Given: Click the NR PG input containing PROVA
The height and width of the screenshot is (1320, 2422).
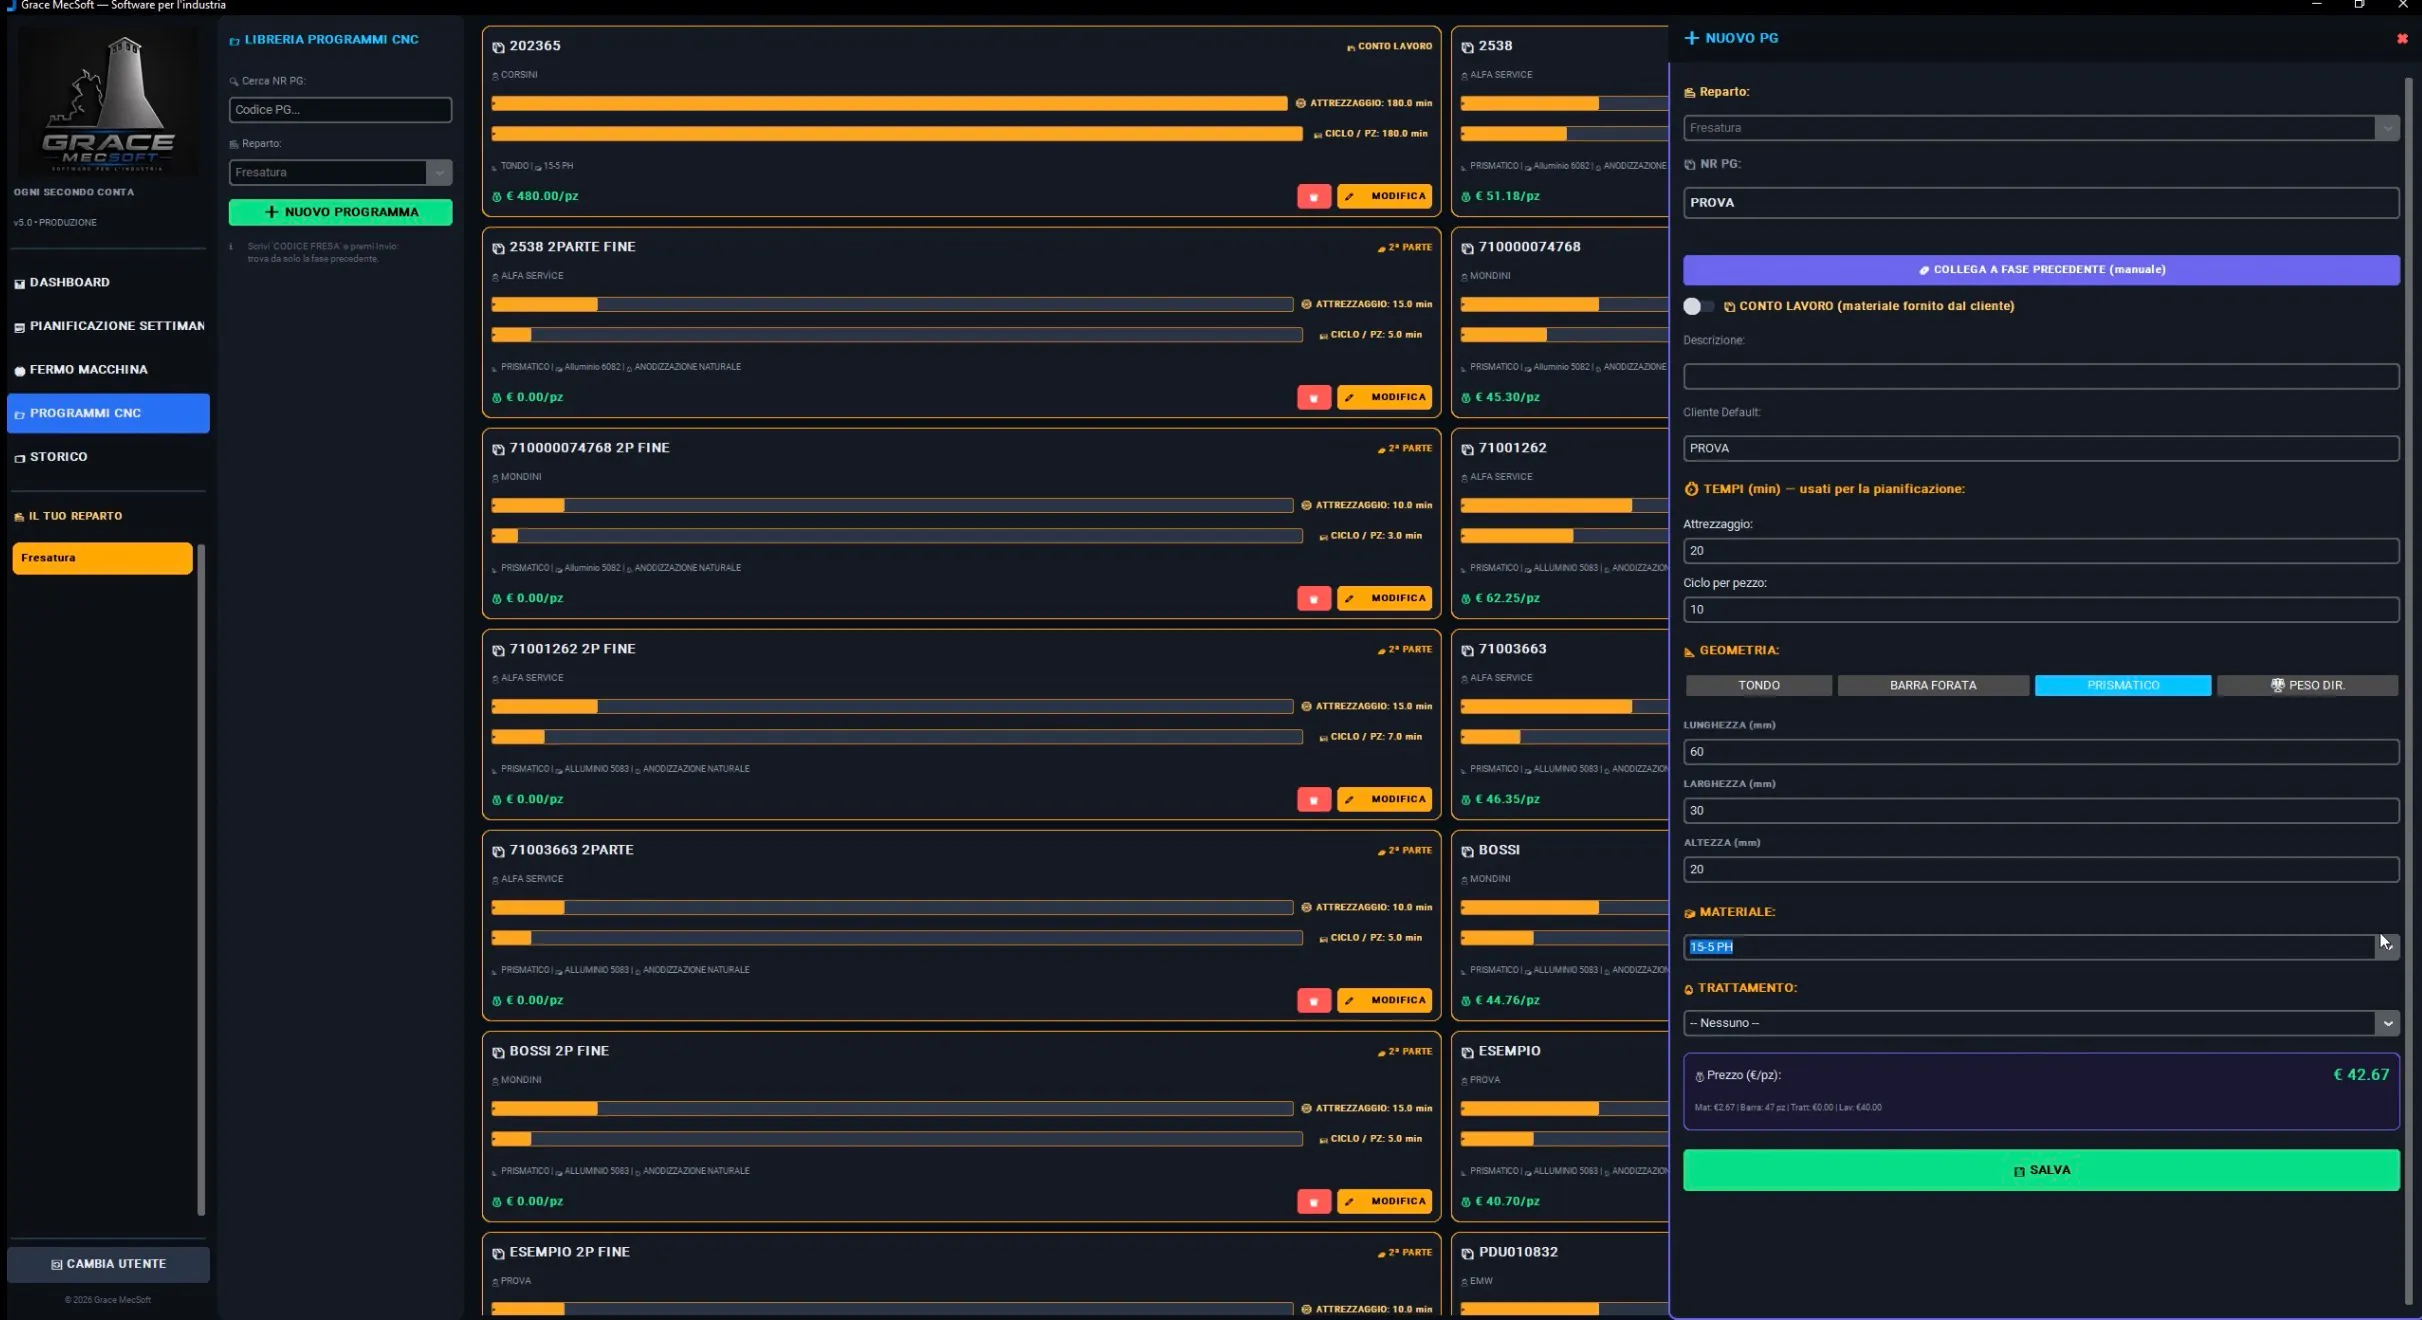Looking at the screenshot, I should [2040, 203].
